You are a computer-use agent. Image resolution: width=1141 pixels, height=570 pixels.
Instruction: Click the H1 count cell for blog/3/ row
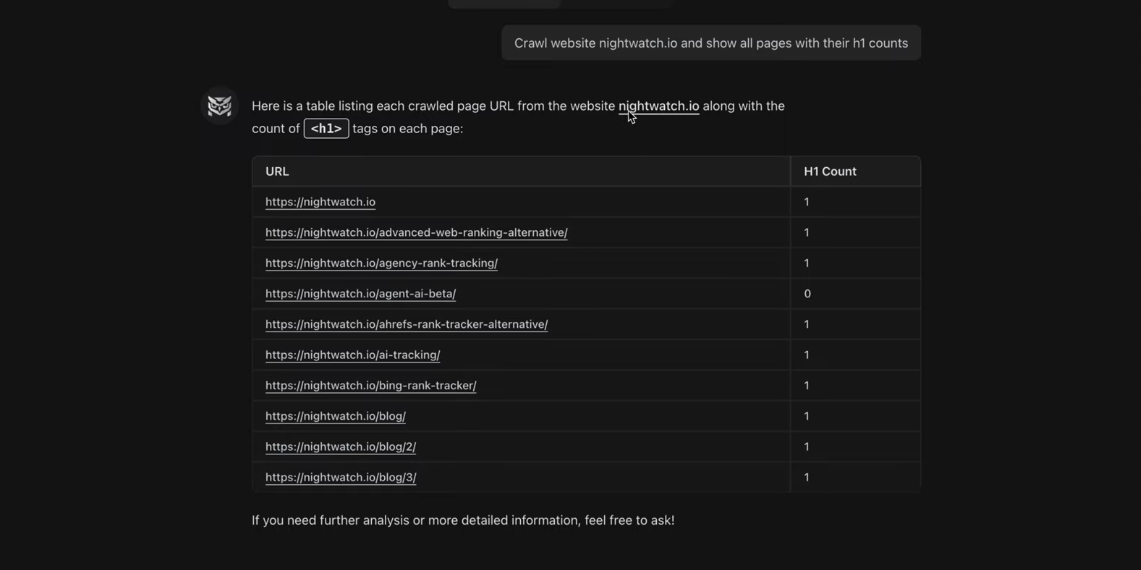click(807, 478)
